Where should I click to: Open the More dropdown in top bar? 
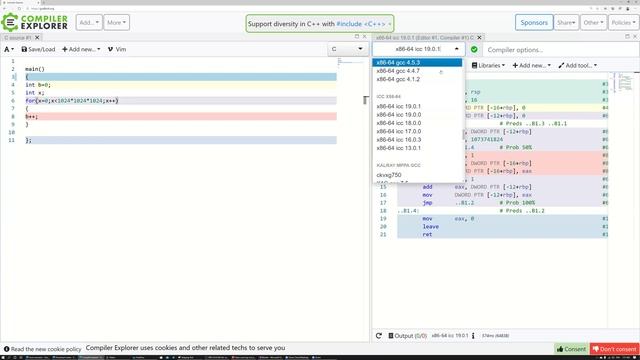tap(117, 22)
